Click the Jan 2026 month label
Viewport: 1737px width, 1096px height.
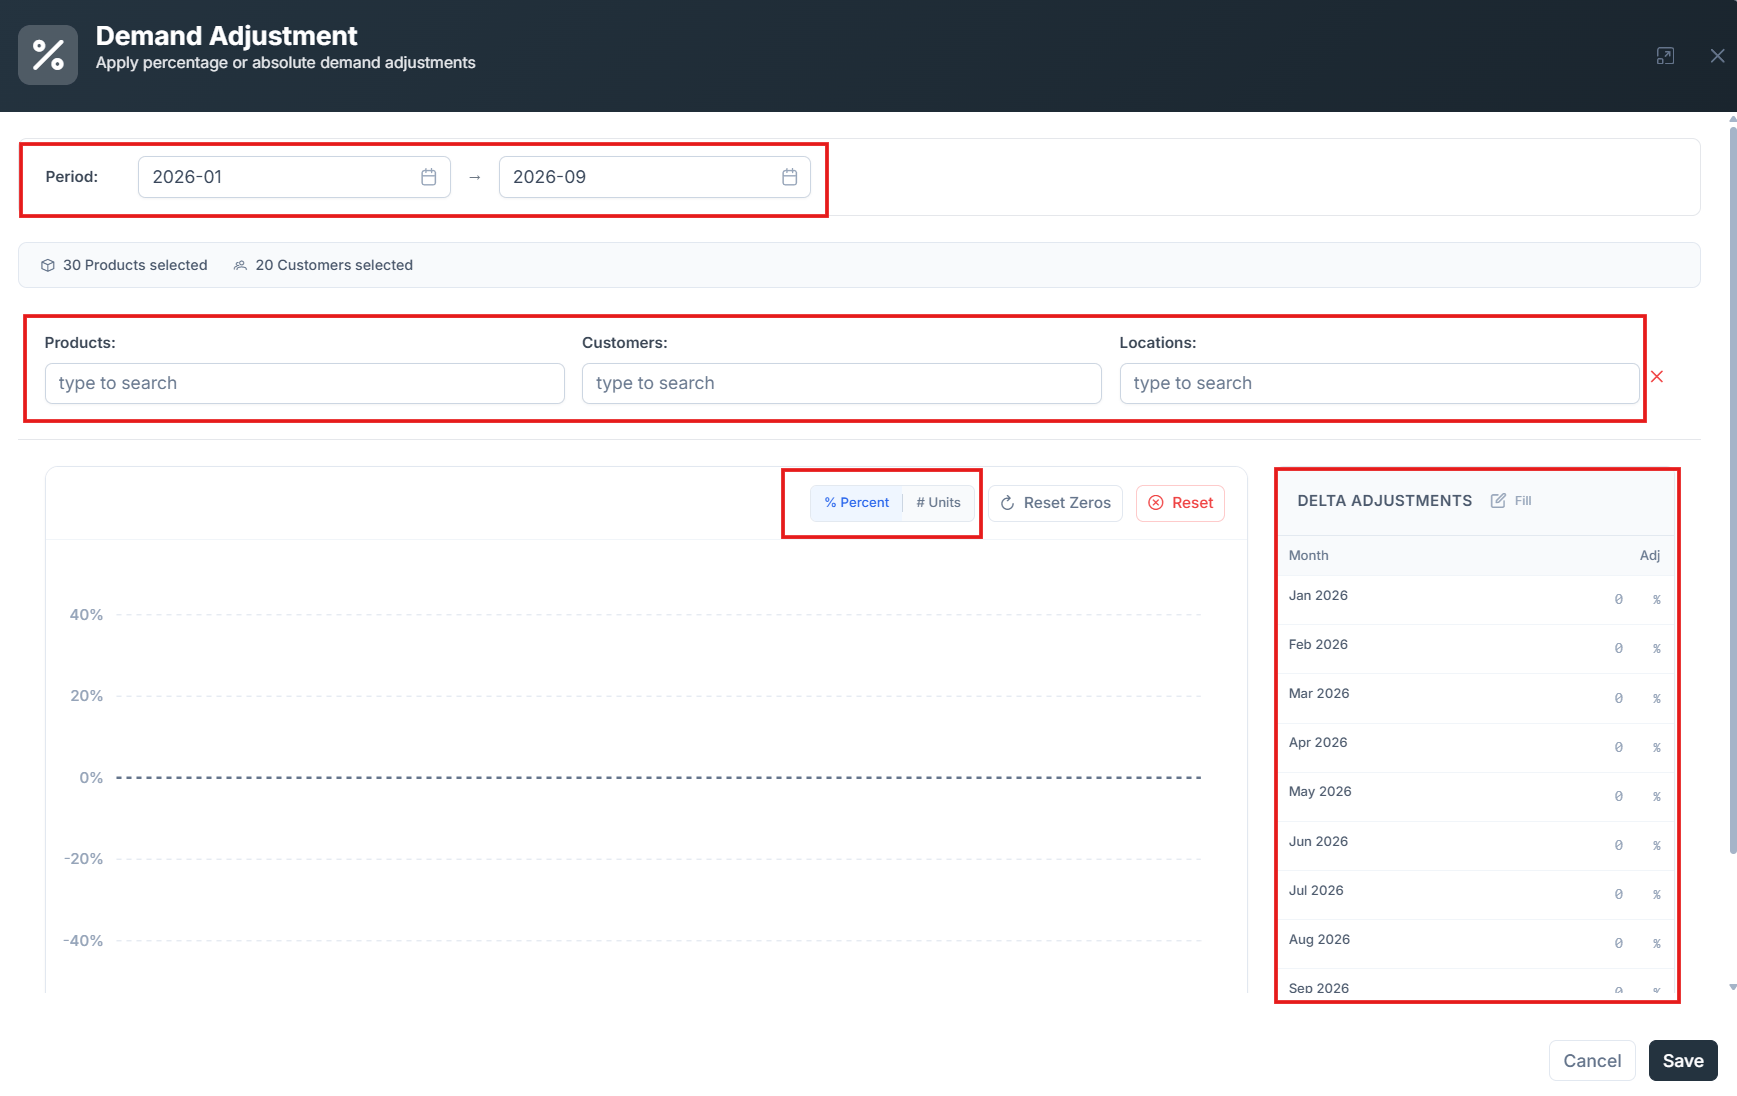[x=1318, y=595]
